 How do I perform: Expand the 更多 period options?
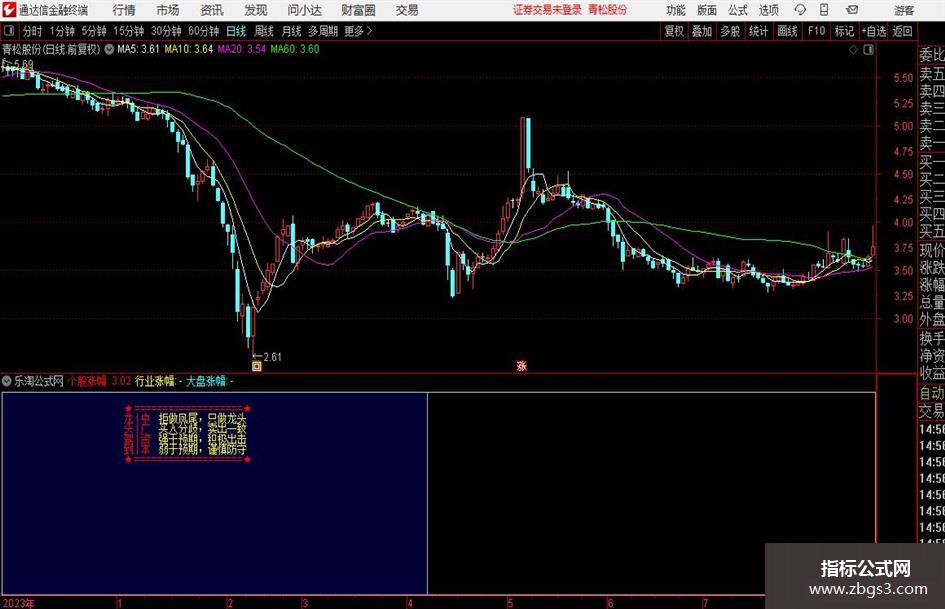[358, 31]
